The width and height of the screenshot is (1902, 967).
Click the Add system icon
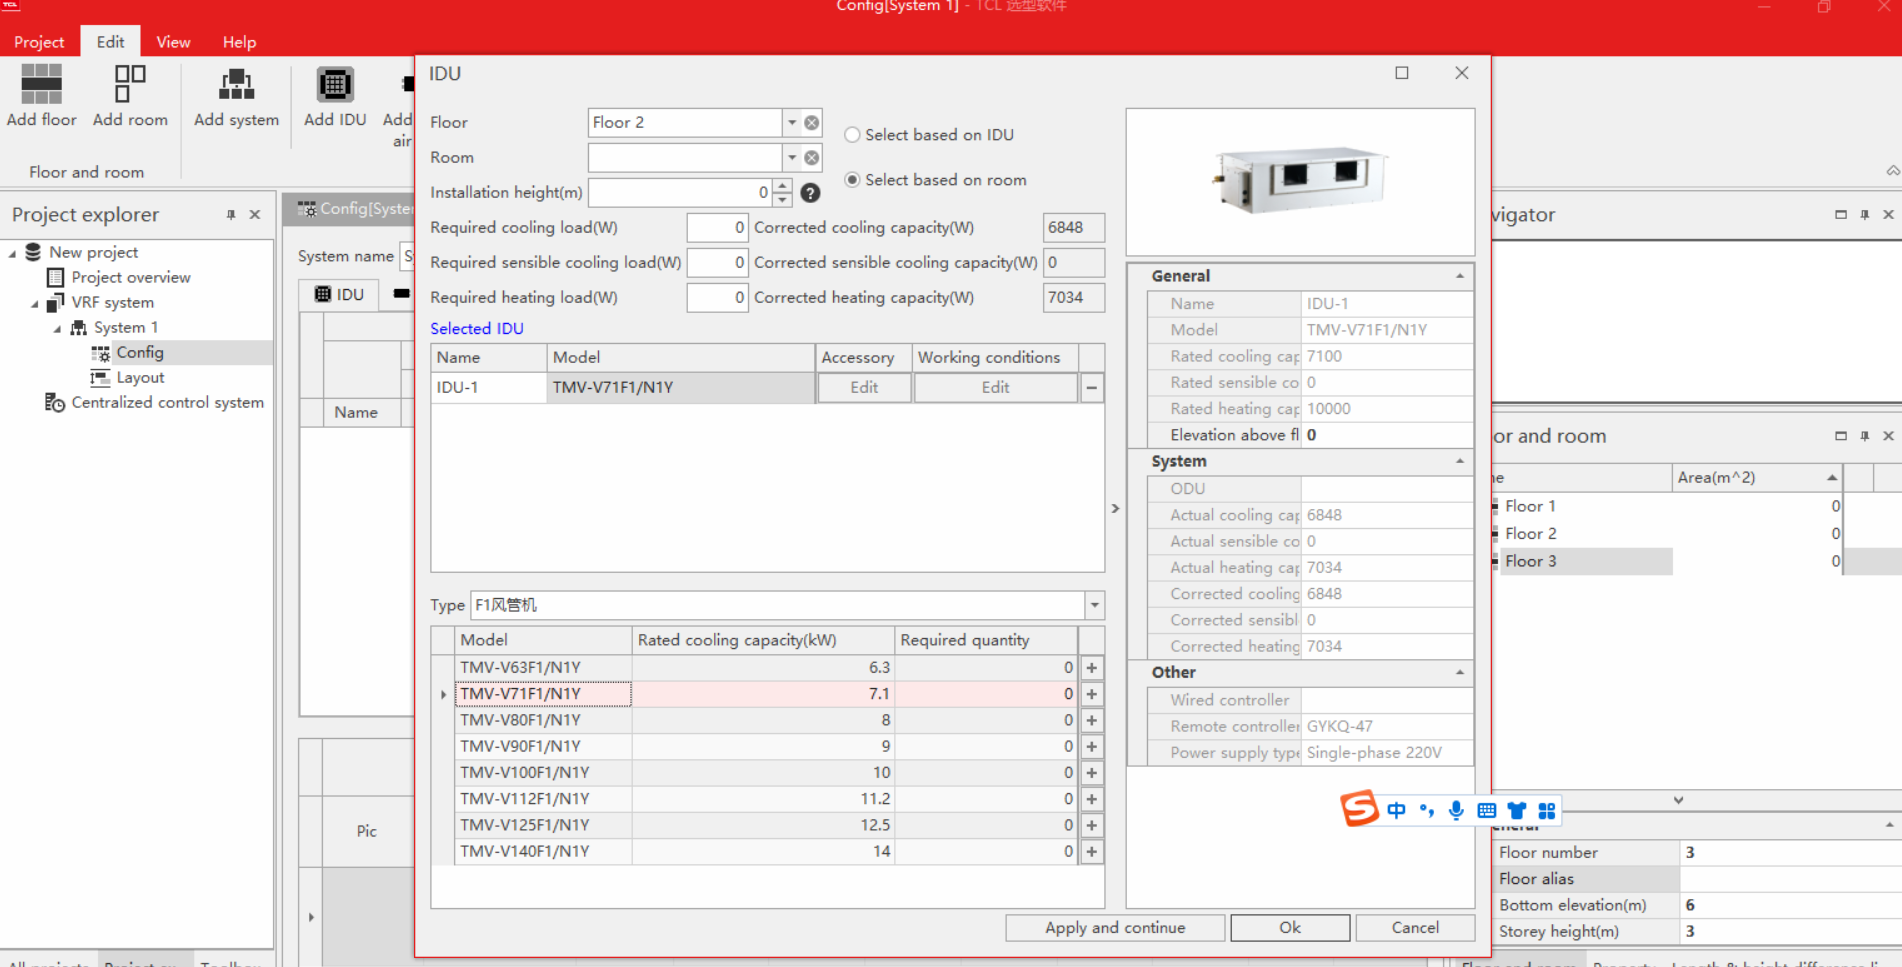coord(236,85)
